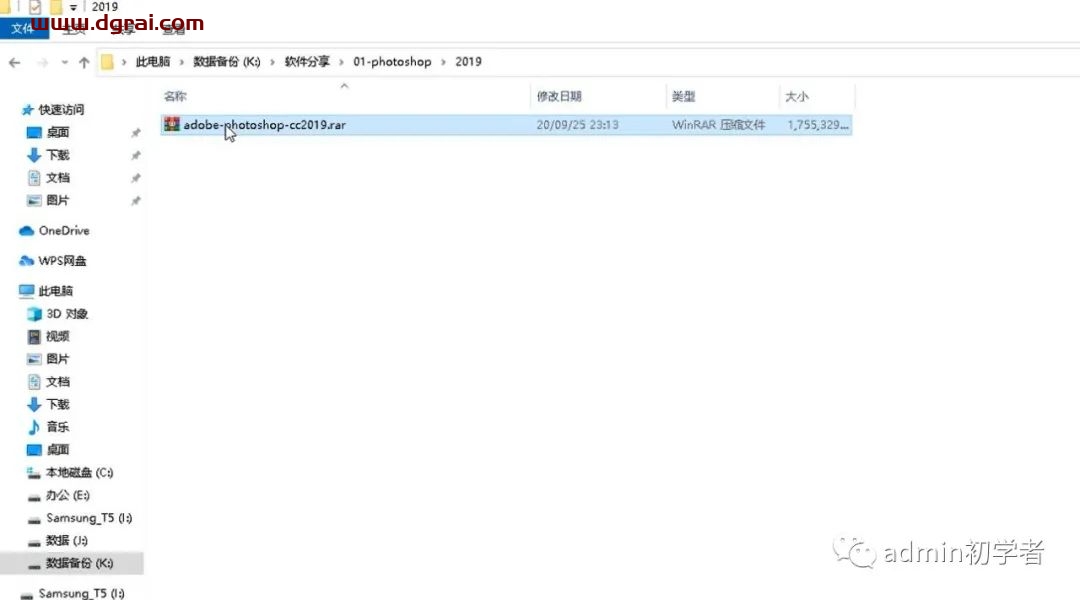
Task: Click the 视频 film icon
Action: (34, 337)
